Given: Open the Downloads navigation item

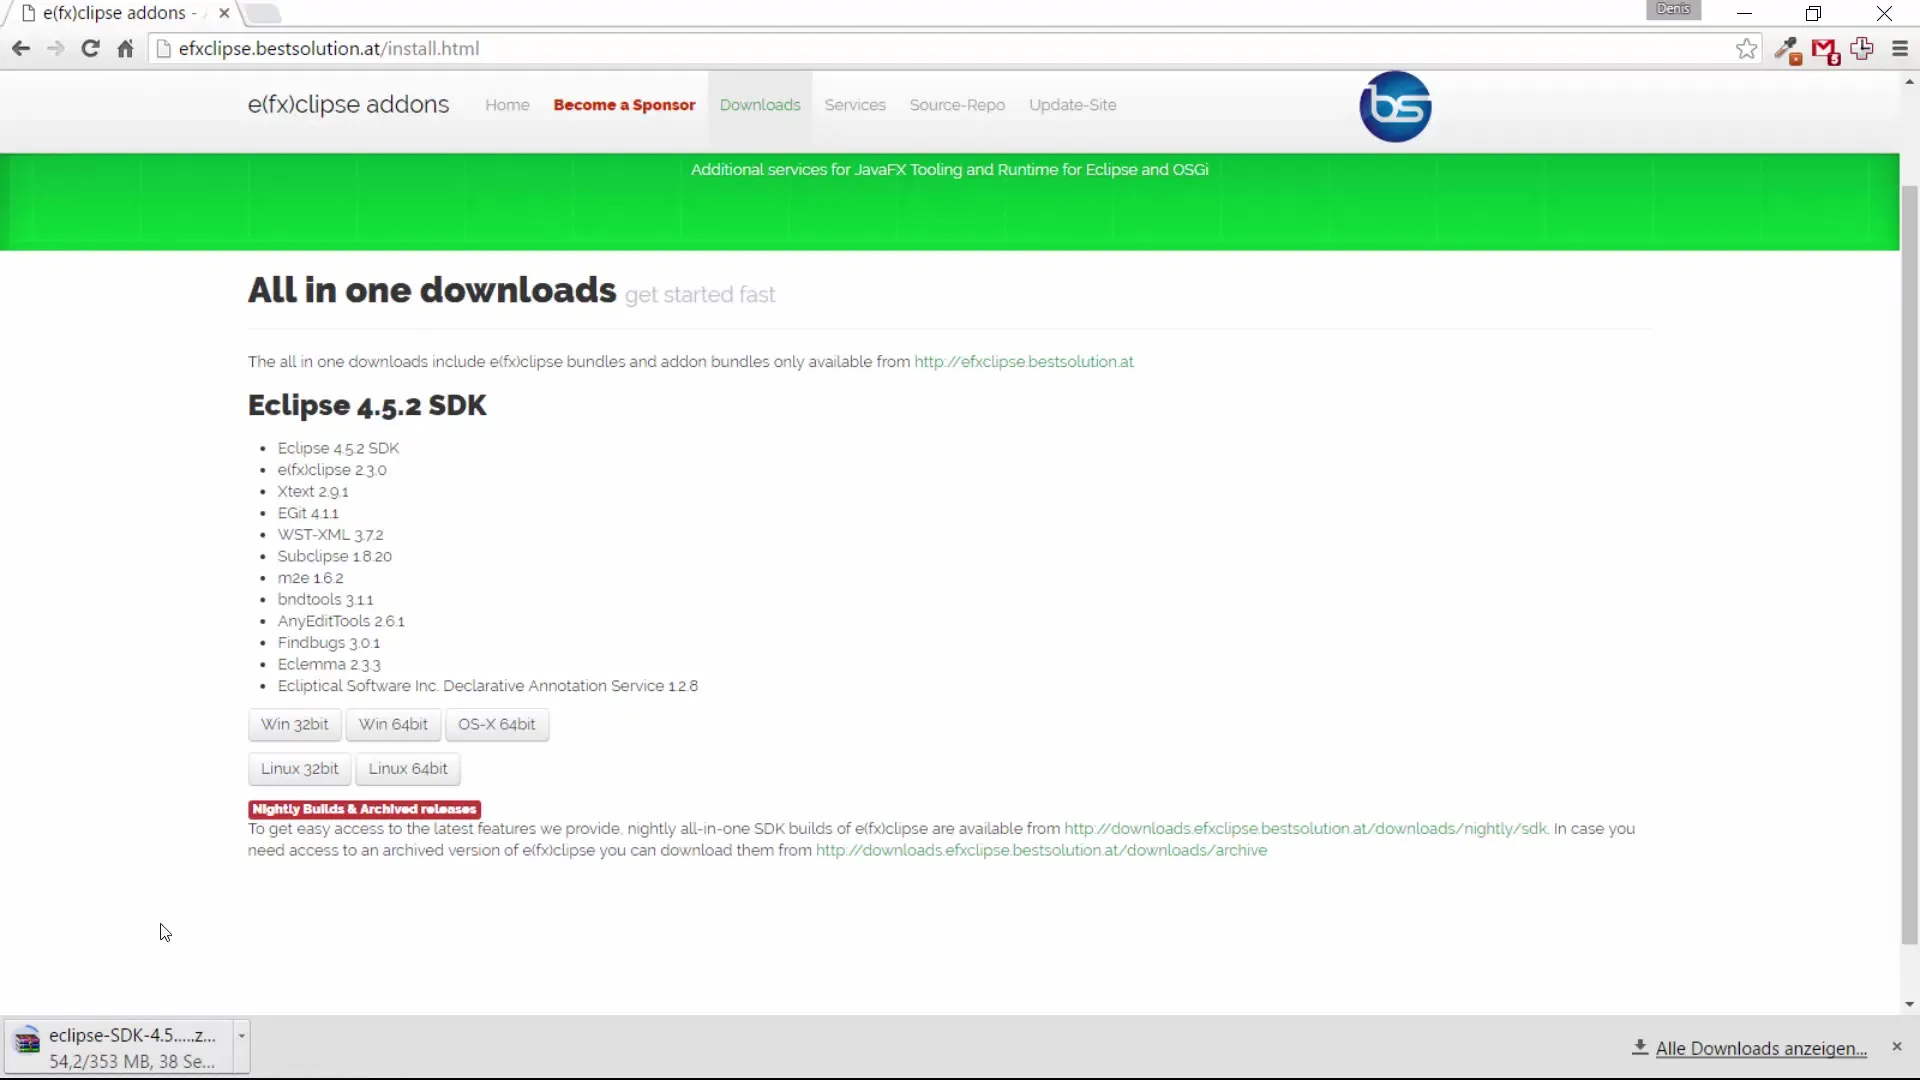Looking at the screenshot, I should (x=760, y=105).
